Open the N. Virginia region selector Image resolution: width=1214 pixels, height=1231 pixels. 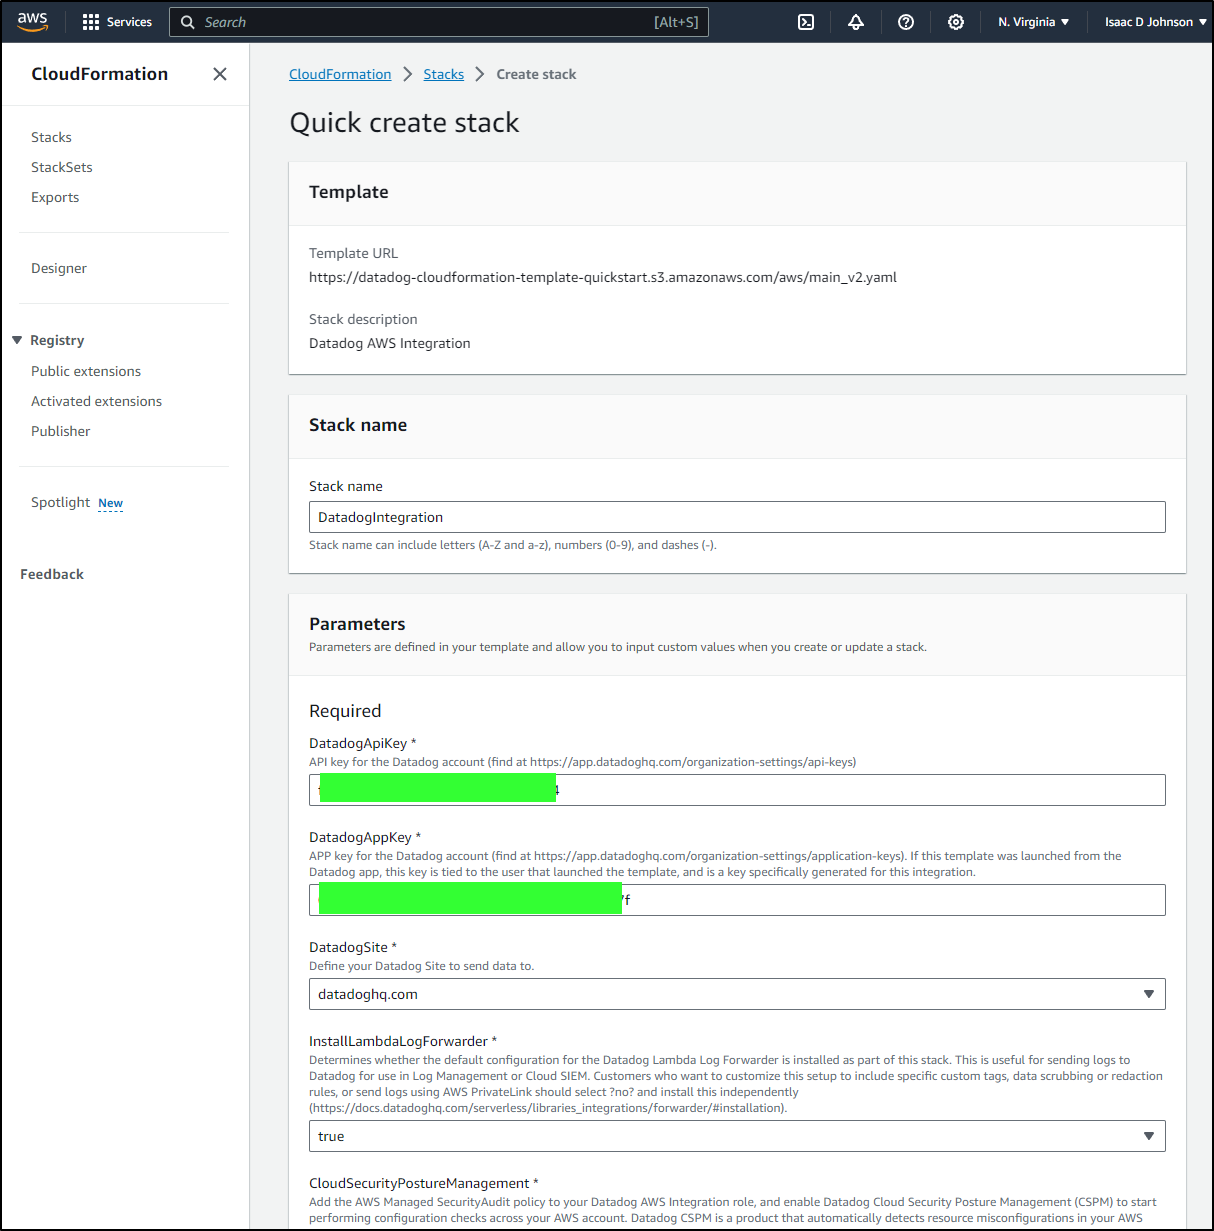click(x=1033, y=22)
